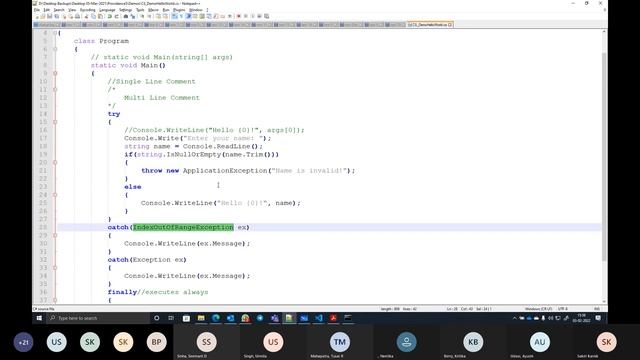Open the Search menu
The height and width of the screenshot is (360, 640).
pyautogui.click(x=59, y=10)
